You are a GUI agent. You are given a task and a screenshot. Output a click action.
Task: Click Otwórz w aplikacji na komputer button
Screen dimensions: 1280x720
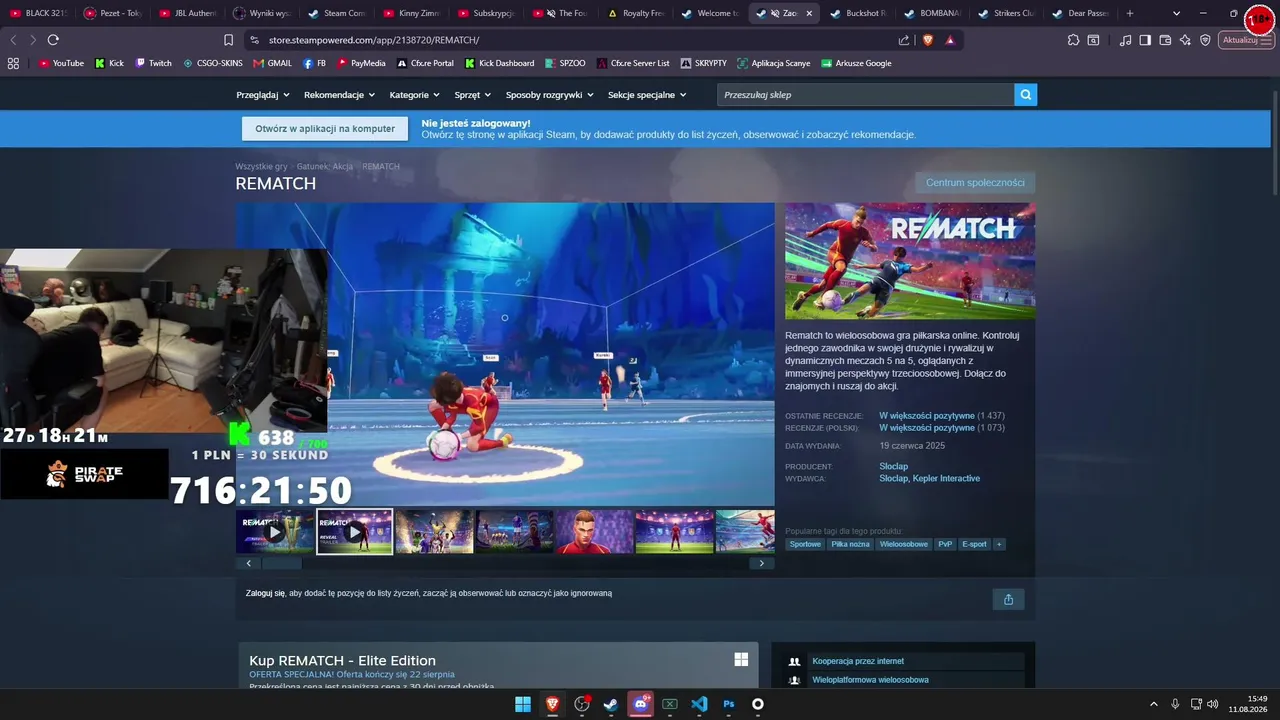(x=325, y=129)
